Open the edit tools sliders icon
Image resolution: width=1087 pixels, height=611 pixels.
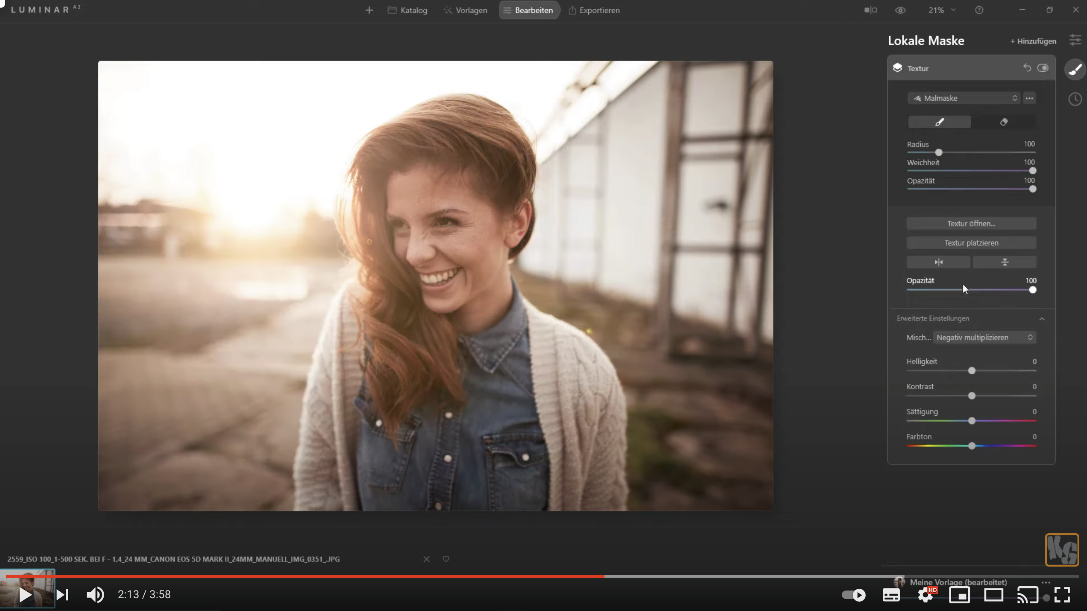click(x=1075, y=40)
